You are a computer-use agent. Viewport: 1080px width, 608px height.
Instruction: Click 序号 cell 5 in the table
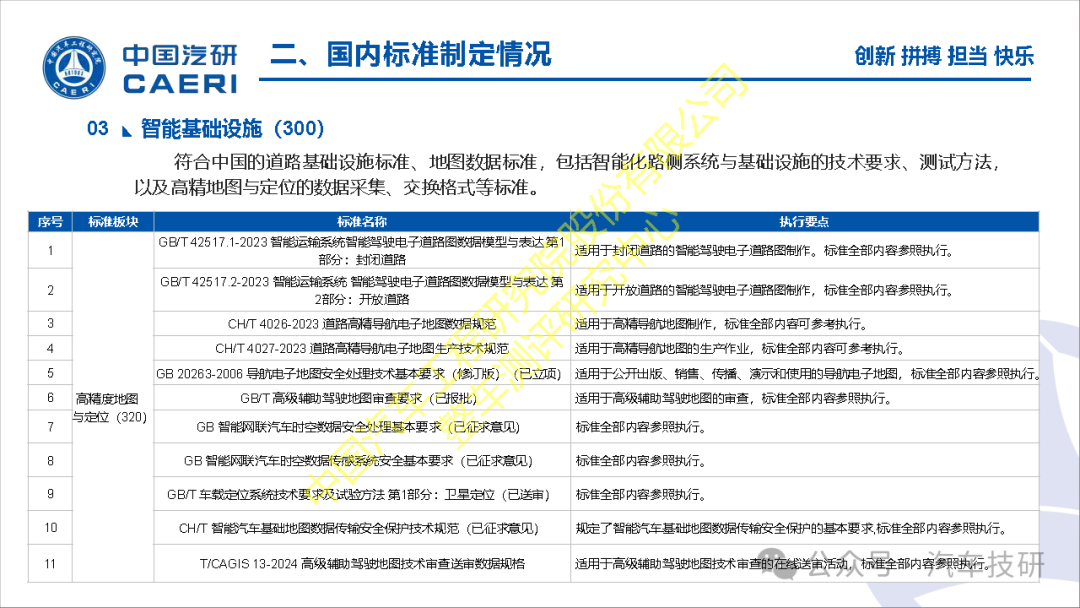50,373
